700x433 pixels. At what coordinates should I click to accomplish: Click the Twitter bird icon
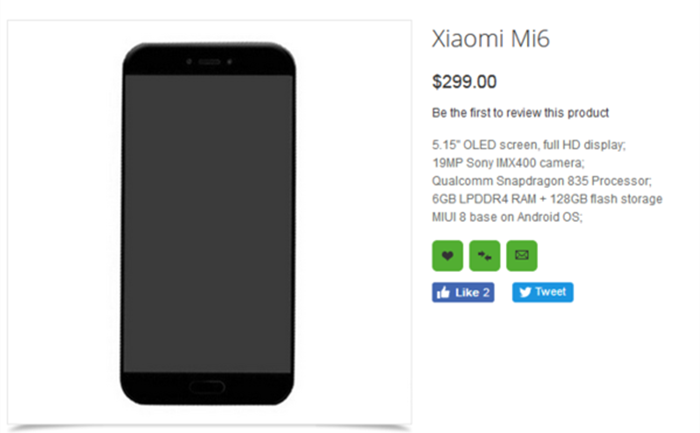click(525, 292)
